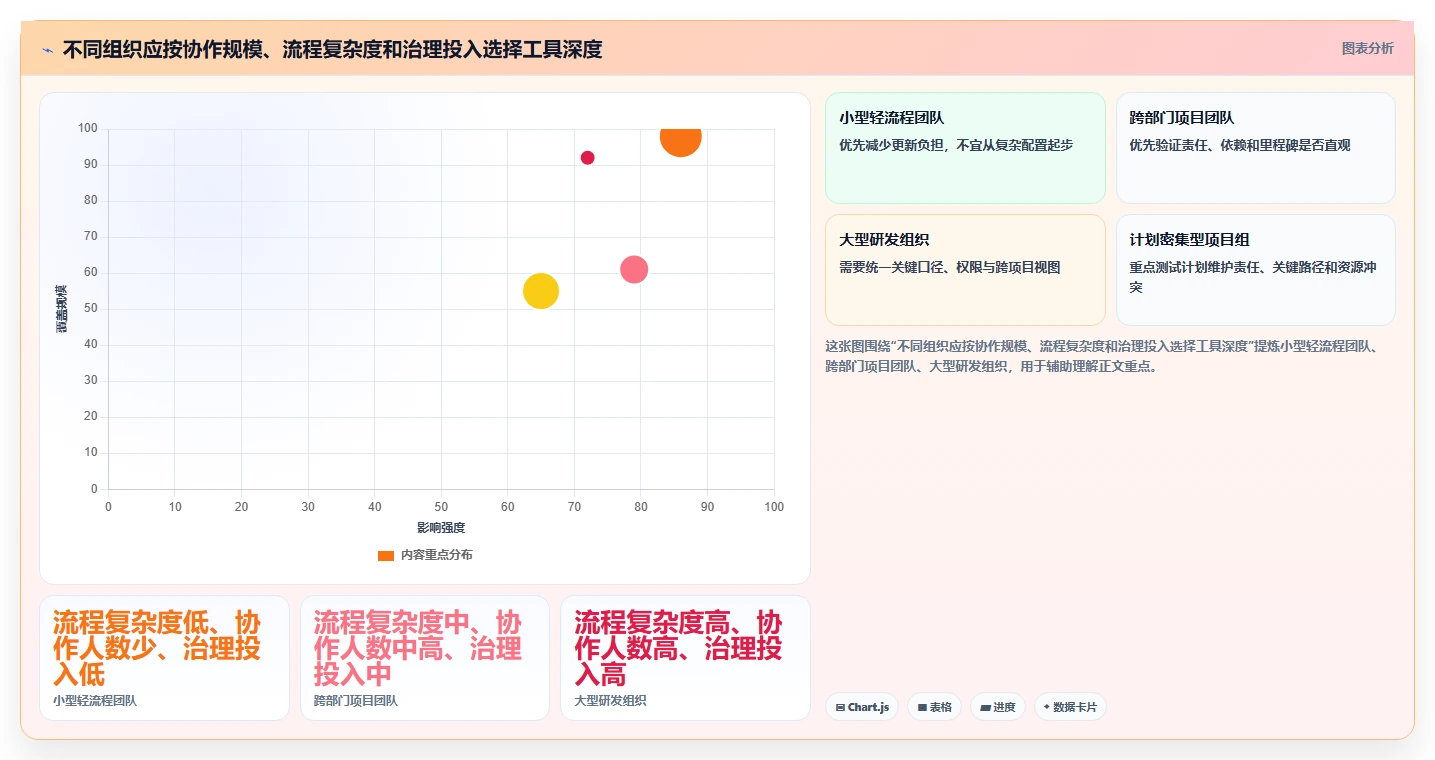Screen dimensions: 1435x760
Task: Click the crimson 流程复杂度高 stat card
Action: coord(685,658)
